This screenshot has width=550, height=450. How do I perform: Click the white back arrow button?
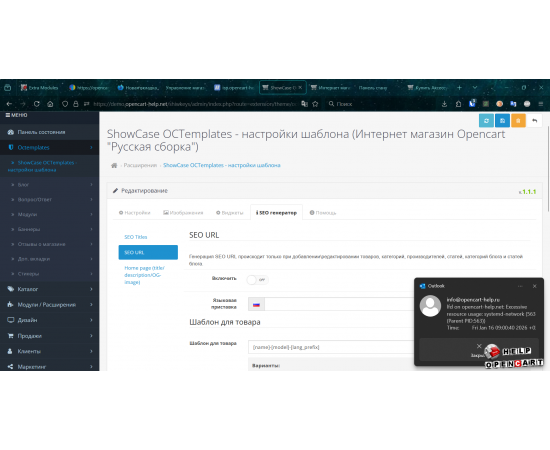pos(534,121)
